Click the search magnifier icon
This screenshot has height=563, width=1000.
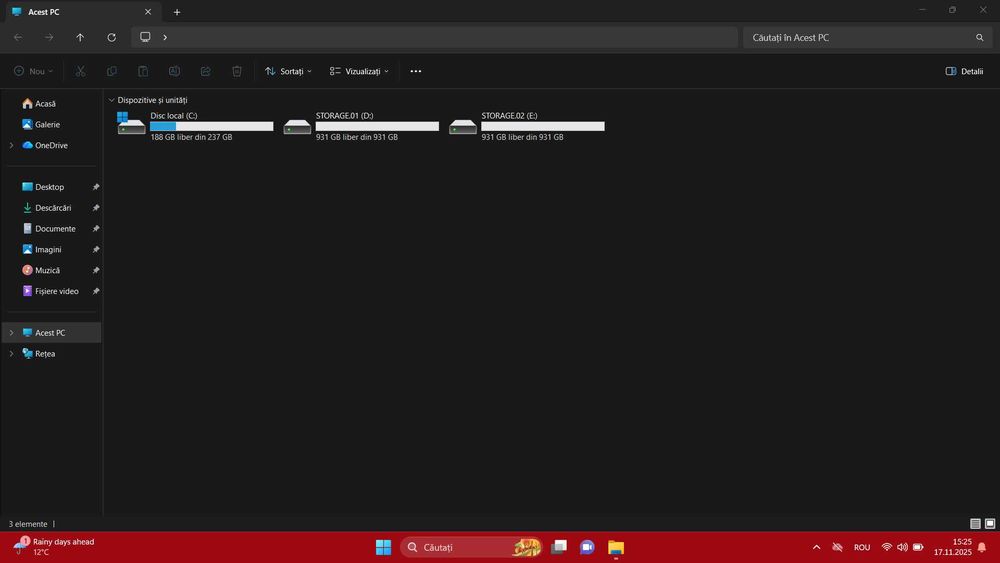tap(980, 38)
